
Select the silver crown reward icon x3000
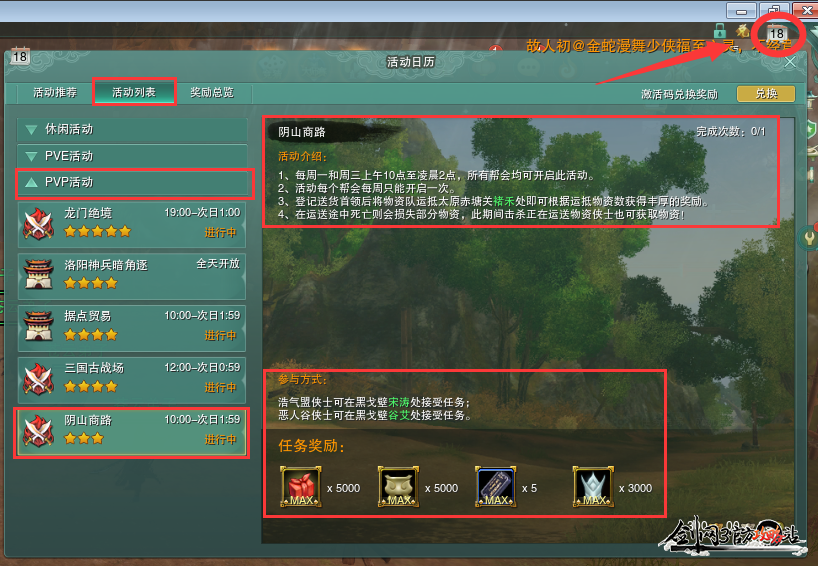click(x=593, y=487)
